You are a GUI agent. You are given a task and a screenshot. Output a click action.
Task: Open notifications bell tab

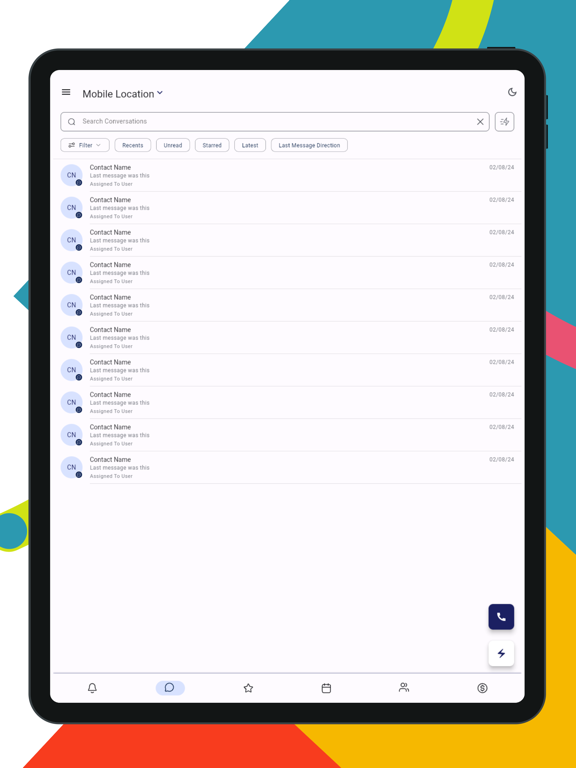[92, 688]
